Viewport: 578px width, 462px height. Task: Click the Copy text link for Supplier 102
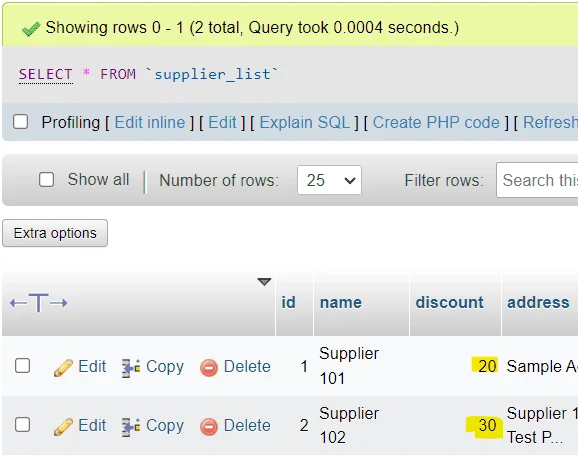(165, 426)
